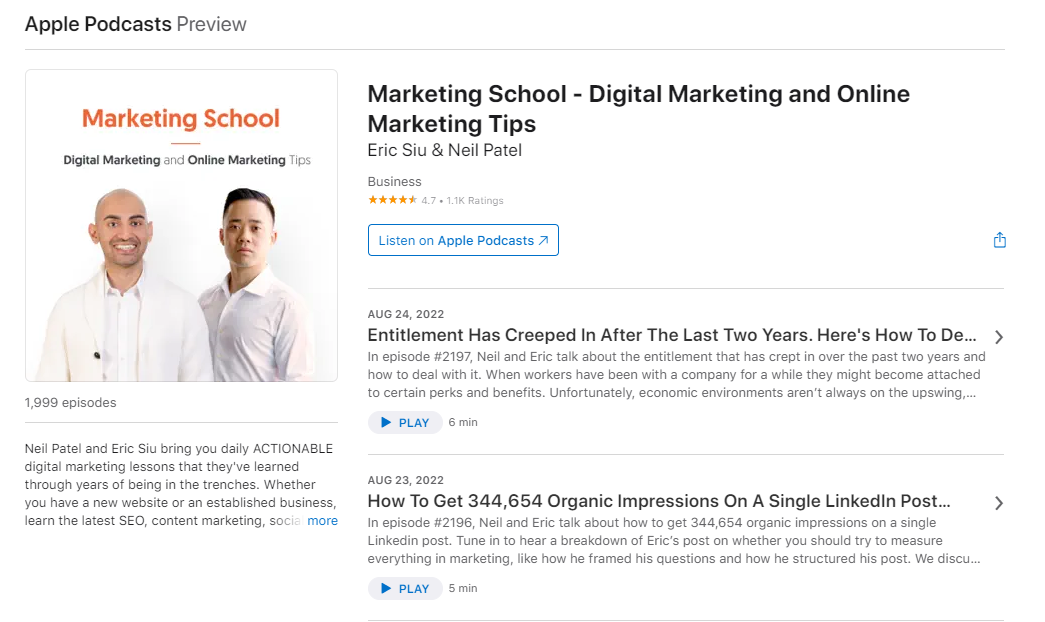Click the AUG 24, 2022 date
Screen dimensions: 1045x622
[406, 314]
